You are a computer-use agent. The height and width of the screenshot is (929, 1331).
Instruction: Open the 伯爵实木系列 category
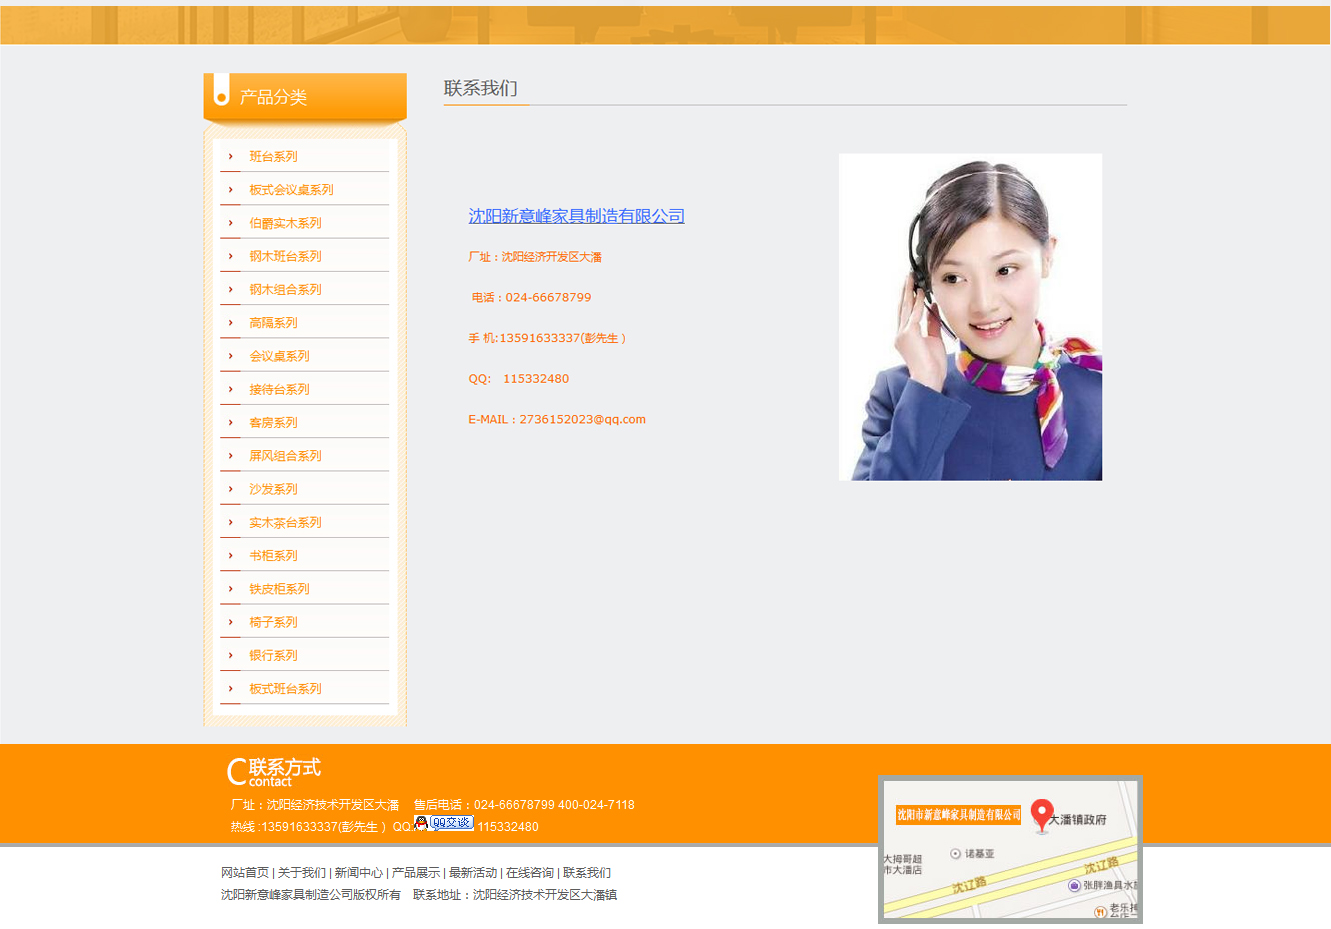click(x=285, y=223)
